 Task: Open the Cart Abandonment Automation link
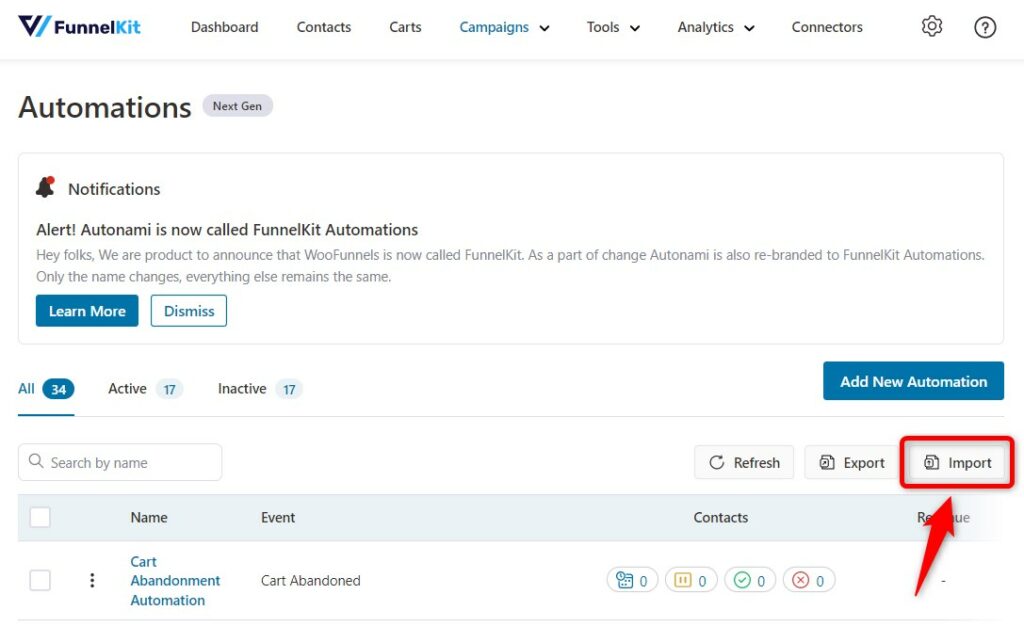click(x=175, y=580)
